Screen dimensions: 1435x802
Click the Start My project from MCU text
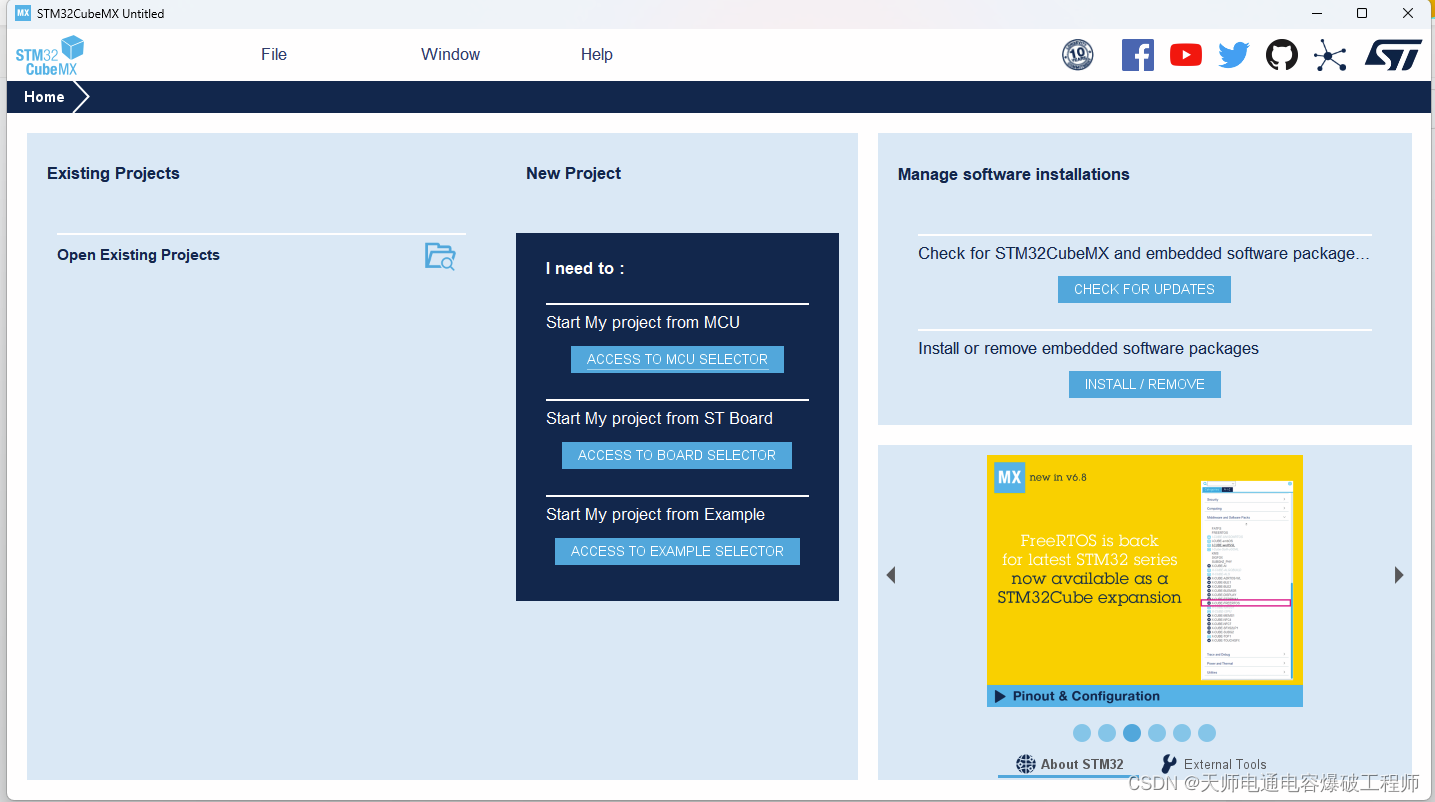(x=643, y=322)
